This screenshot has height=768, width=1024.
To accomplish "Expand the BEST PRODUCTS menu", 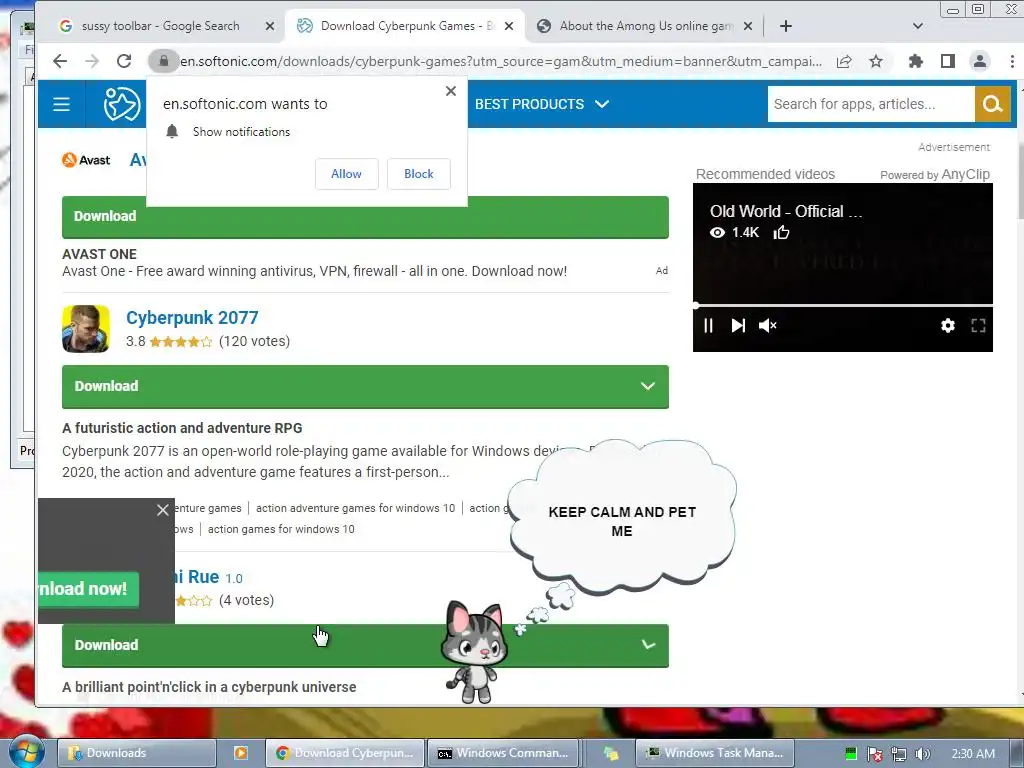I will pyautogui.click(x=541, y=104).
